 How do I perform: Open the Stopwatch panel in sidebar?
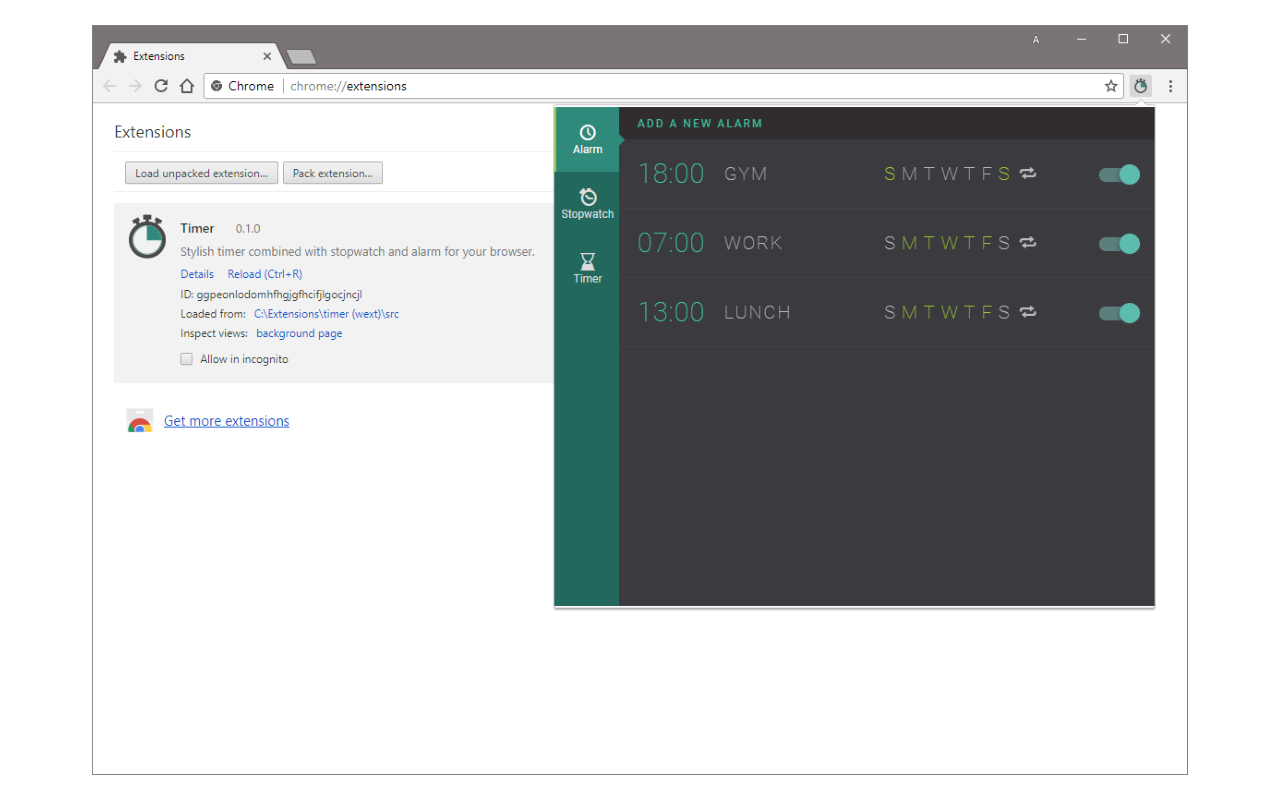pyautogui.click(x=587, y=204)
